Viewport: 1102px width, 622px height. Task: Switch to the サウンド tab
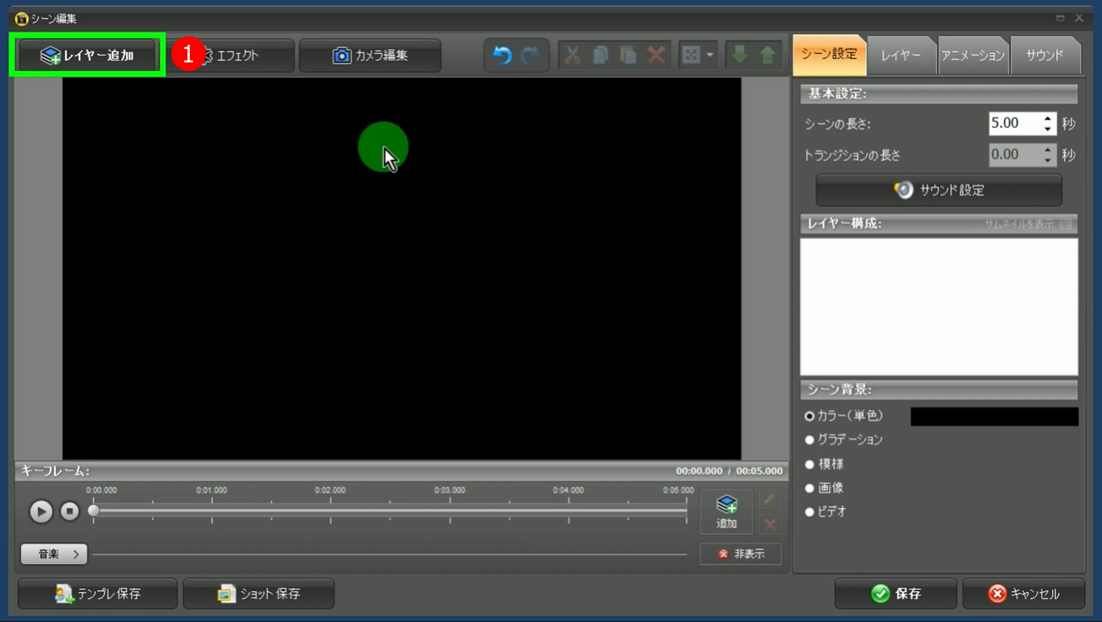[x=1044, y=56]
